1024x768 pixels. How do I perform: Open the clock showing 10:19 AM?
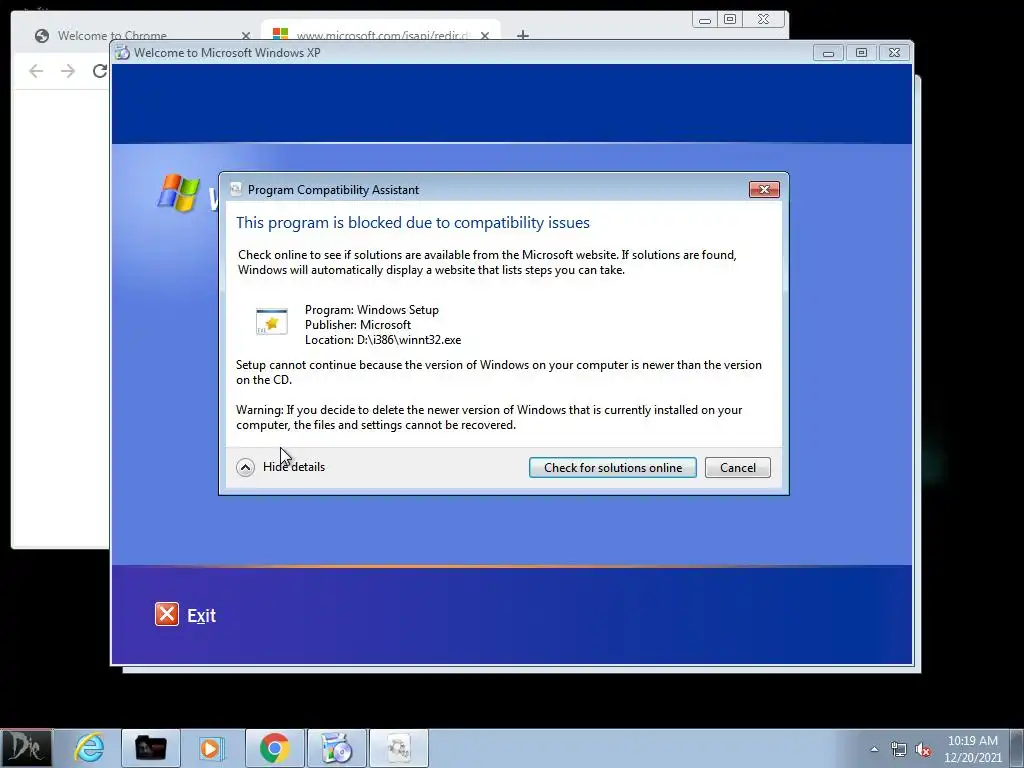pos(972,749)
